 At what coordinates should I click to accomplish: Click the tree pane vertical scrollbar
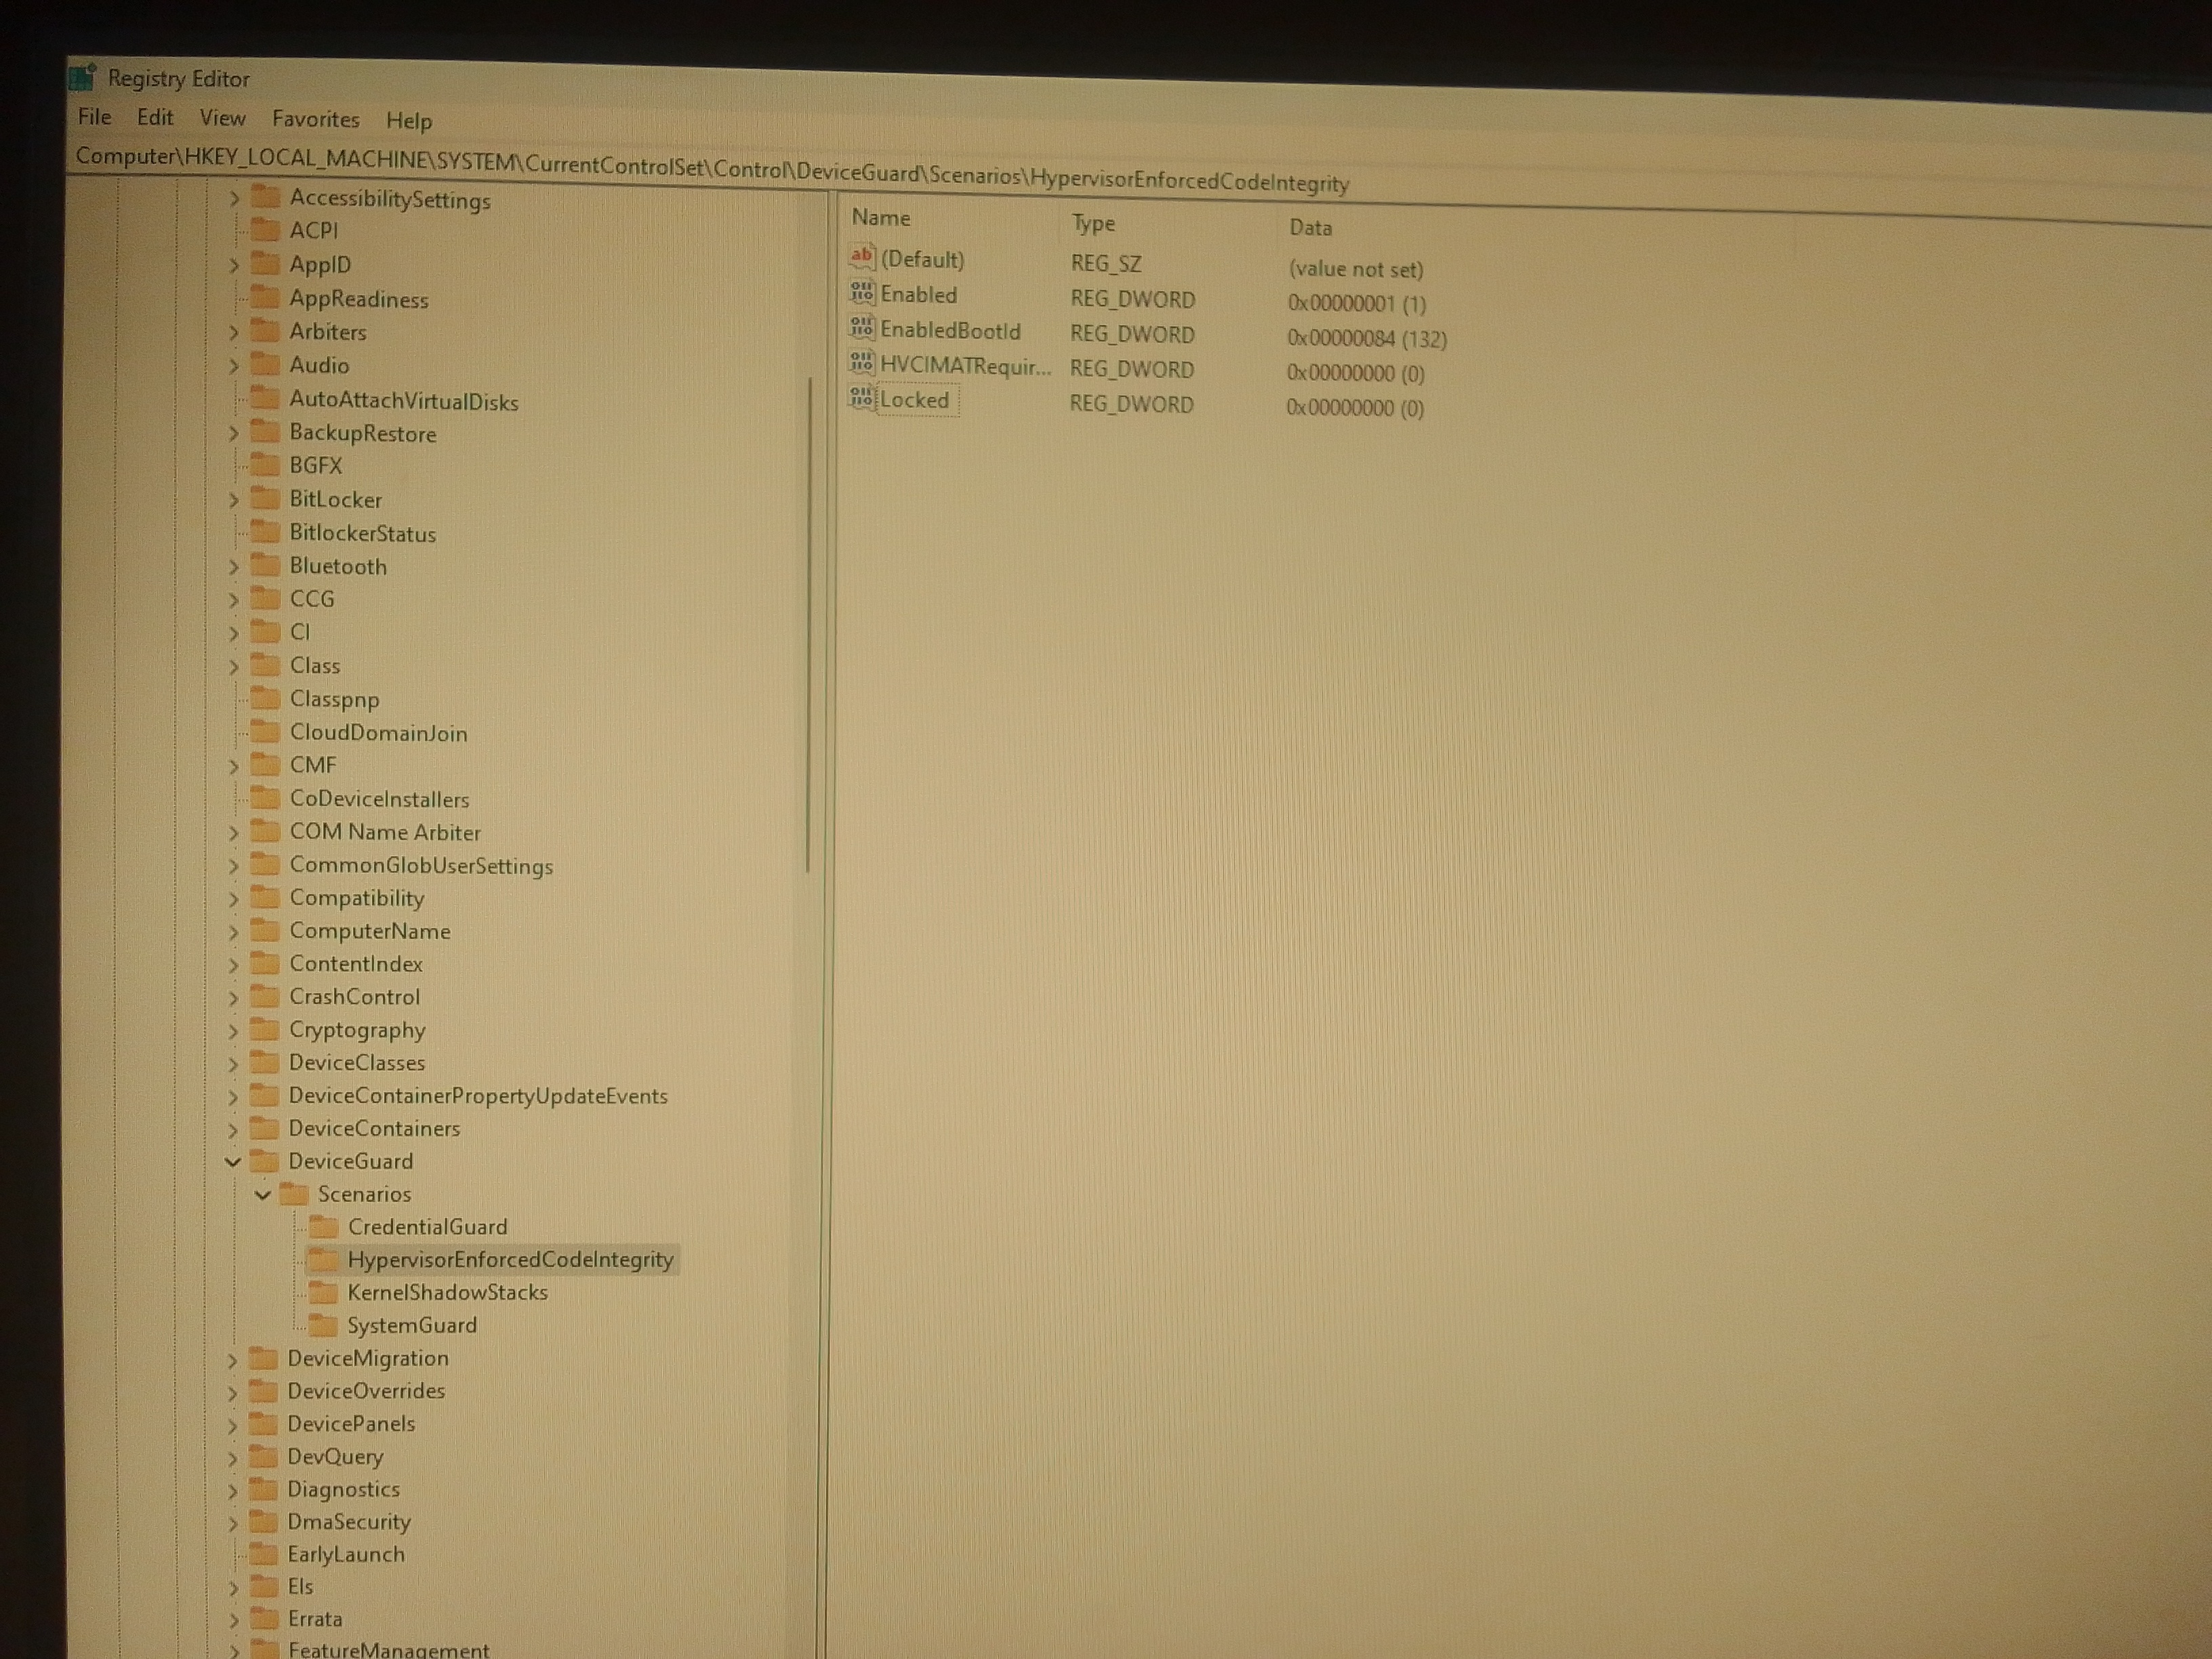click(807, 625)
